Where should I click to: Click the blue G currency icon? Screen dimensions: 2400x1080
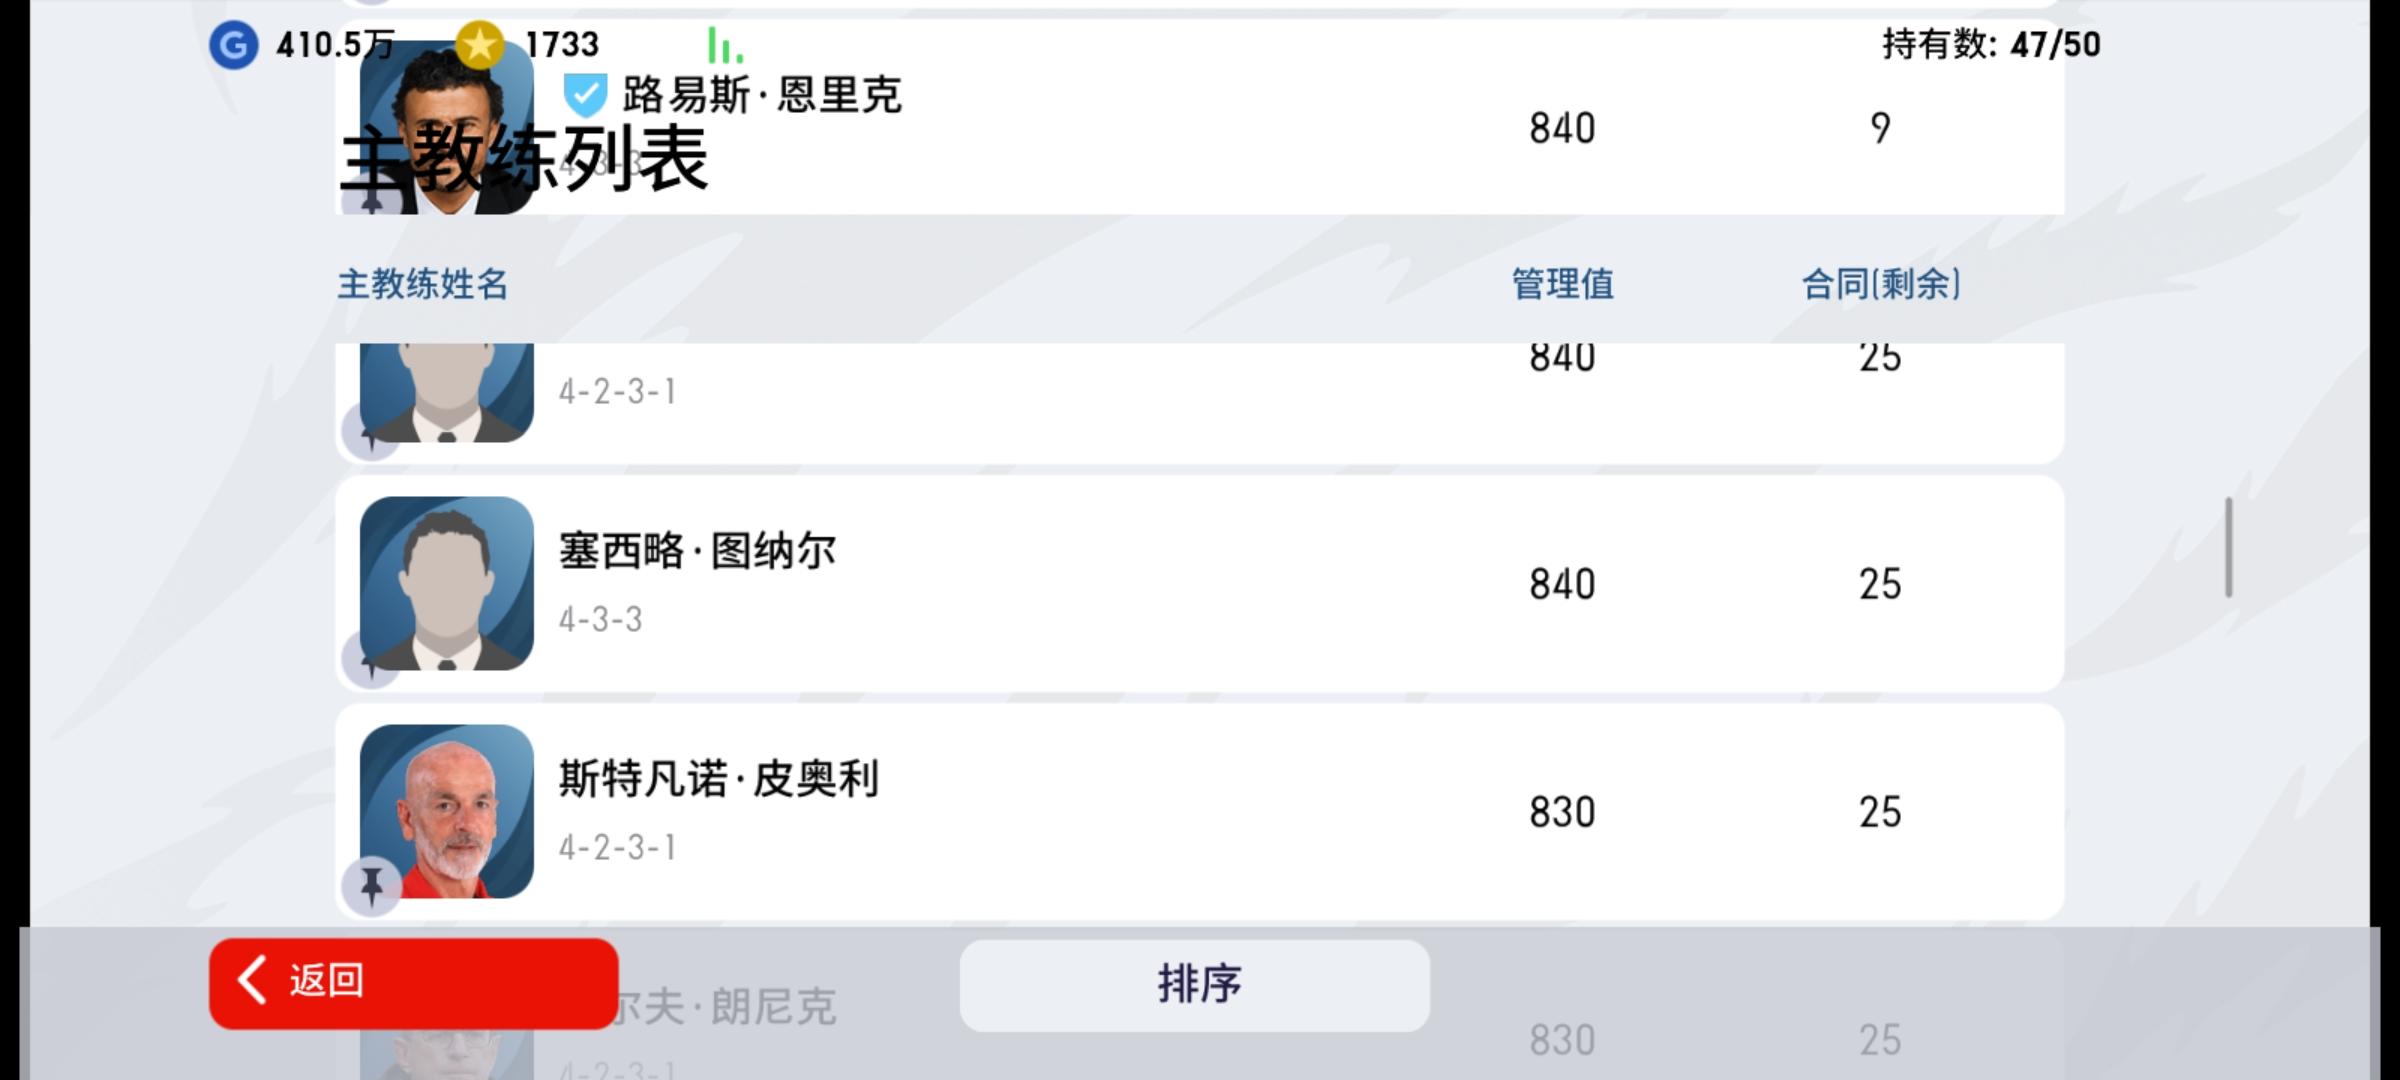tap(233, 45)
